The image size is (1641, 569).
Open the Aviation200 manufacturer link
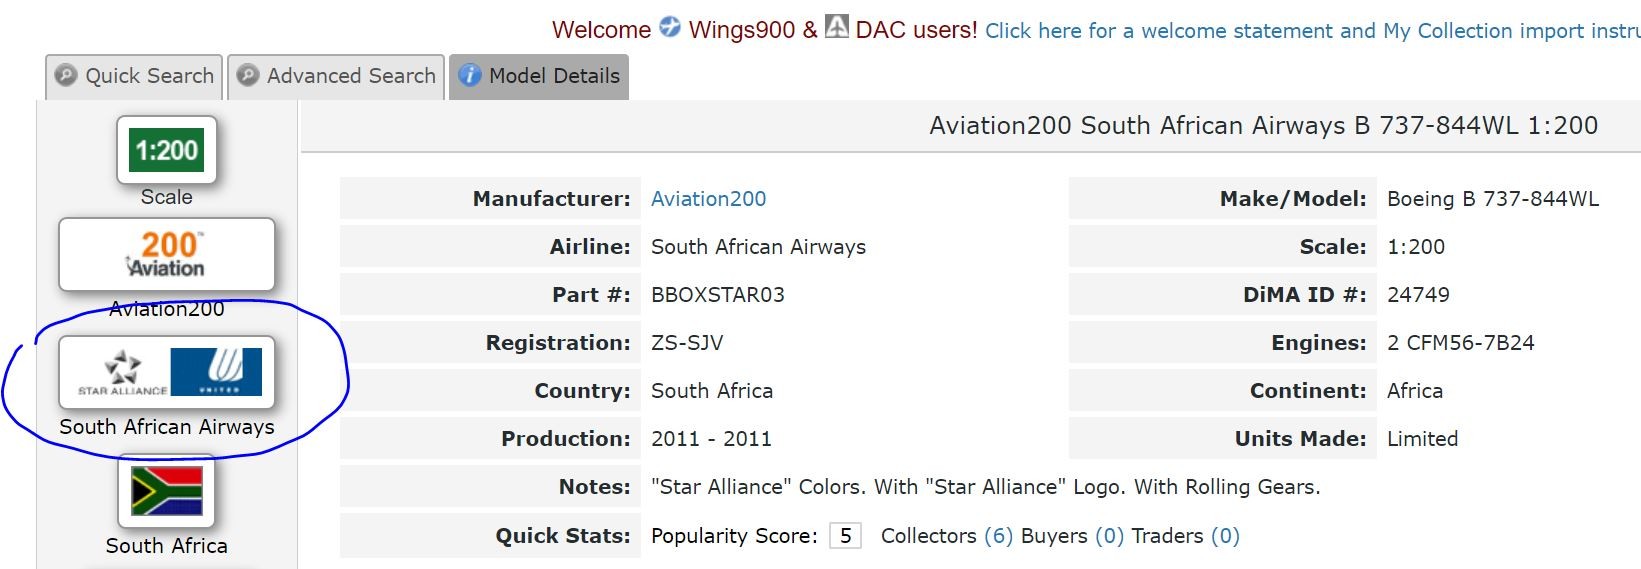708,199
